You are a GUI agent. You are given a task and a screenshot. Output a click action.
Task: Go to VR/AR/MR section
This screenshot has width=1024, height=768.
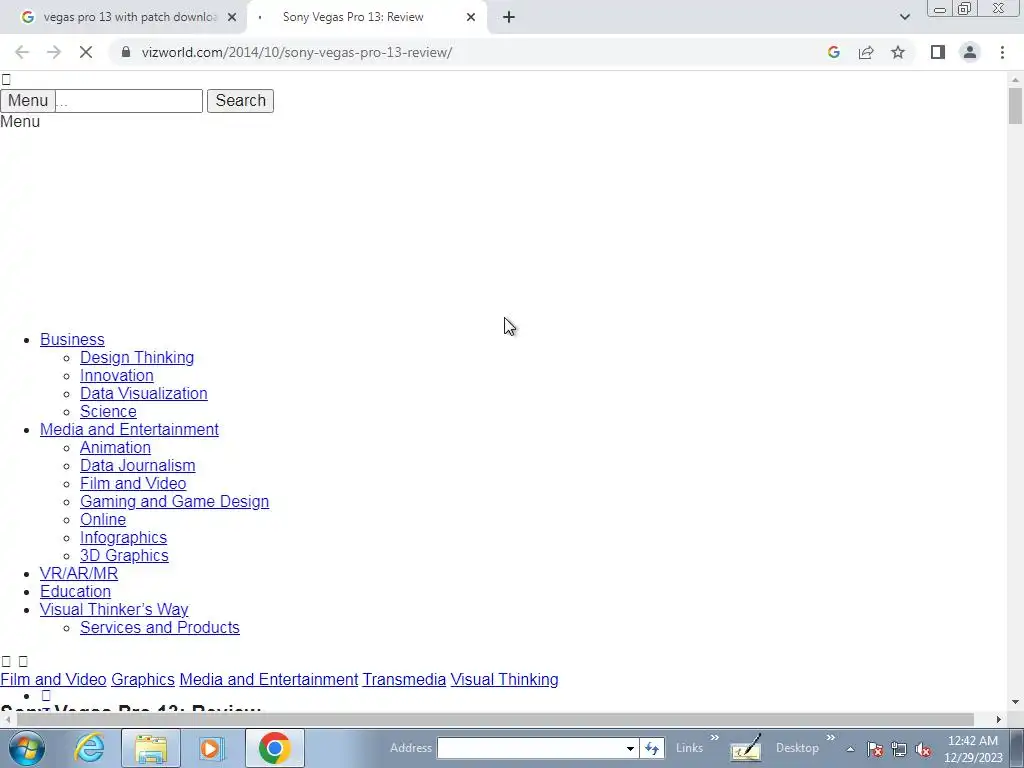79,573
